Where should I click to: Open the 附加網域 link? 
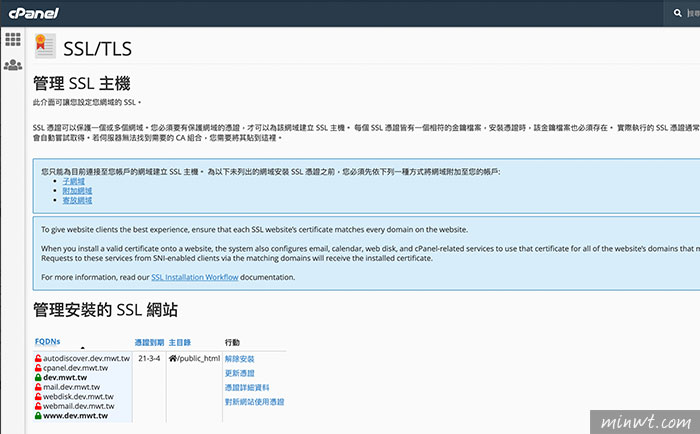pyautogui.click(x=77, y=191)
